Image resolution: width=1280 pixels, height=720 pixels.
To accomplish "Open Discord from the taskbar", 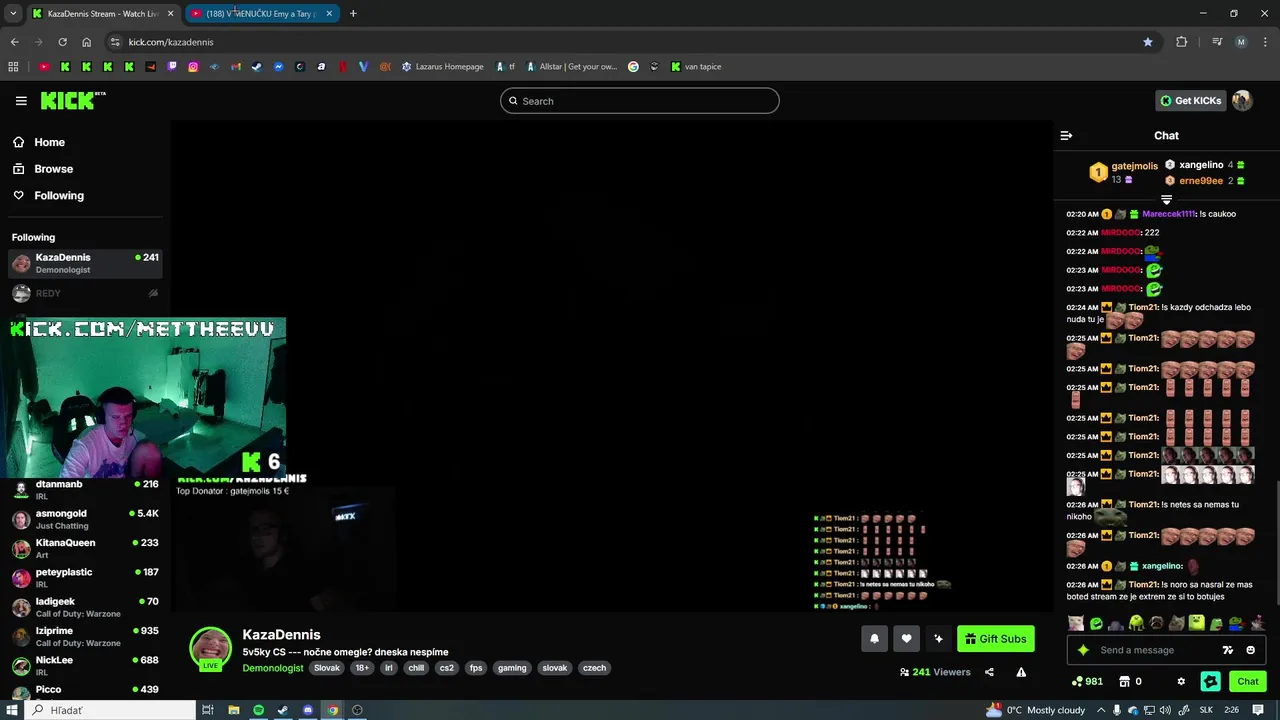I will coord(308,710).
